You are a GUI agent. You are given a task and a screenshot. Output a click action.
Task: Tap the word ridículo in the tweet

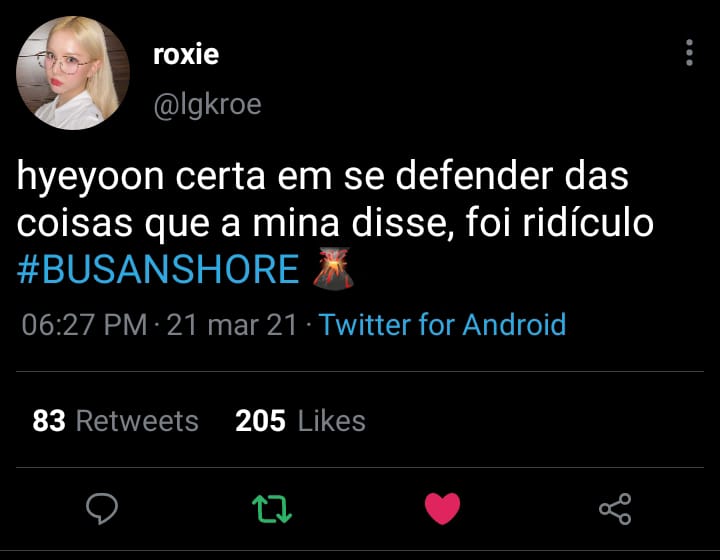pos(588,223)
